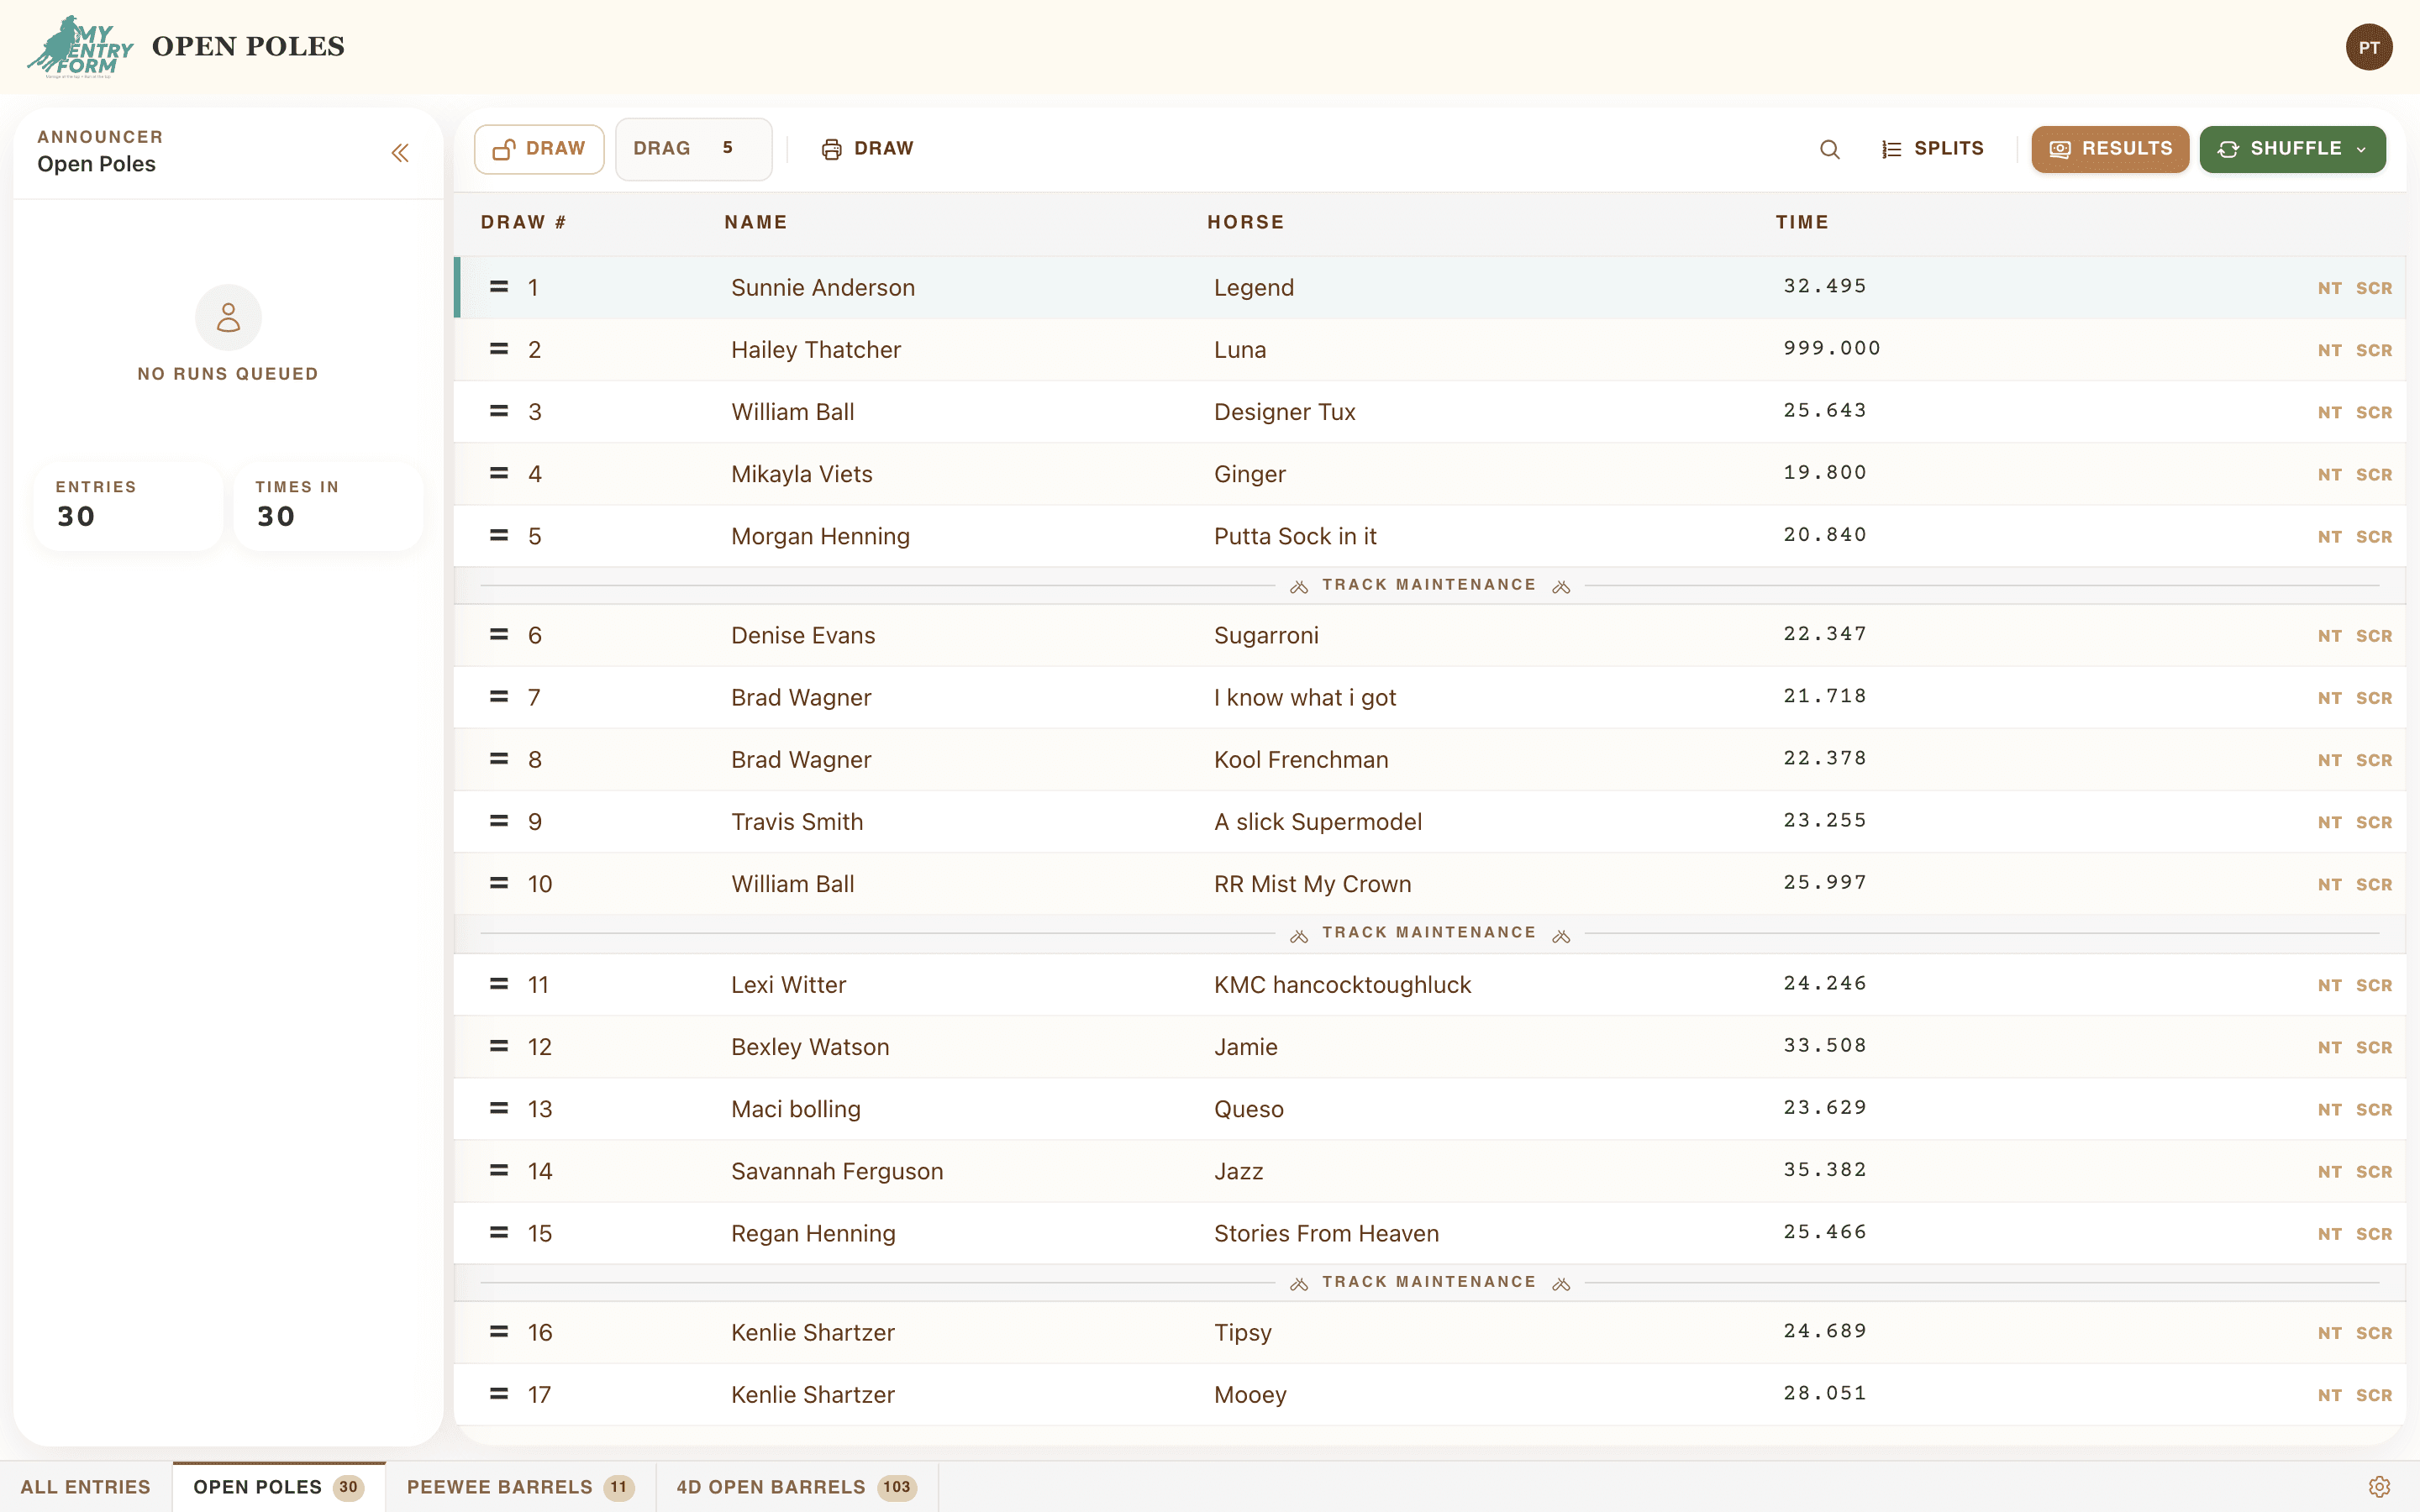Grab drag handle for Kool Frenchman row
This screenshot has width=2420, height=1512.
click(499, 759)
